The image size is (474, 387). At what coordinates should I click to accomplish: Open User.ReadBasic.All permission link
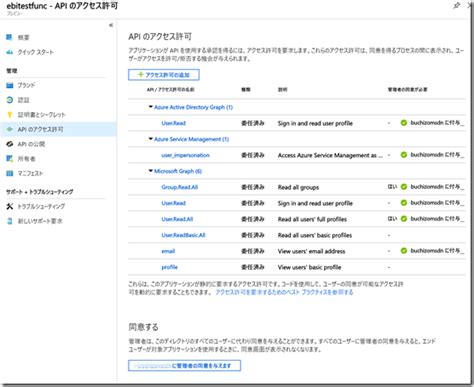183,235
